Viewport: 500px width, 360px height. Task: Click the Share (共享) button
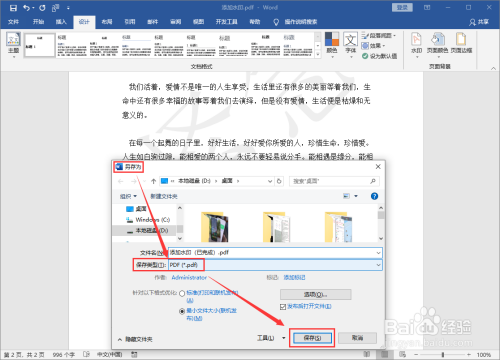click(479, 22)
